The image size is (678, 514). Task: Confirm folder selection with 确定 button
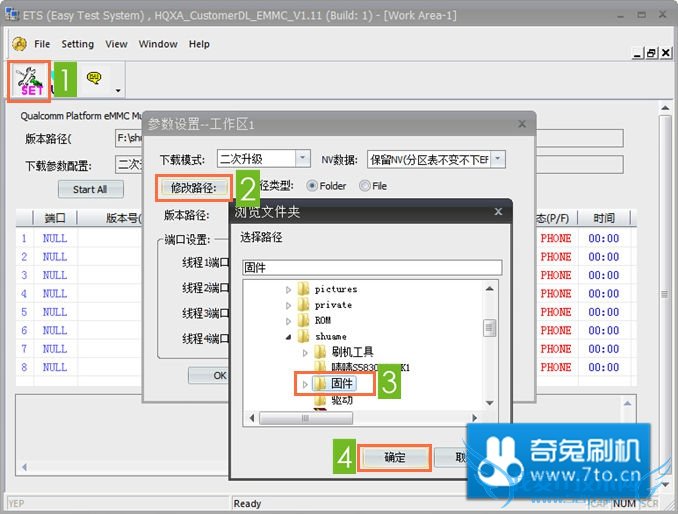pyautogui.click(x=395, y=457)
